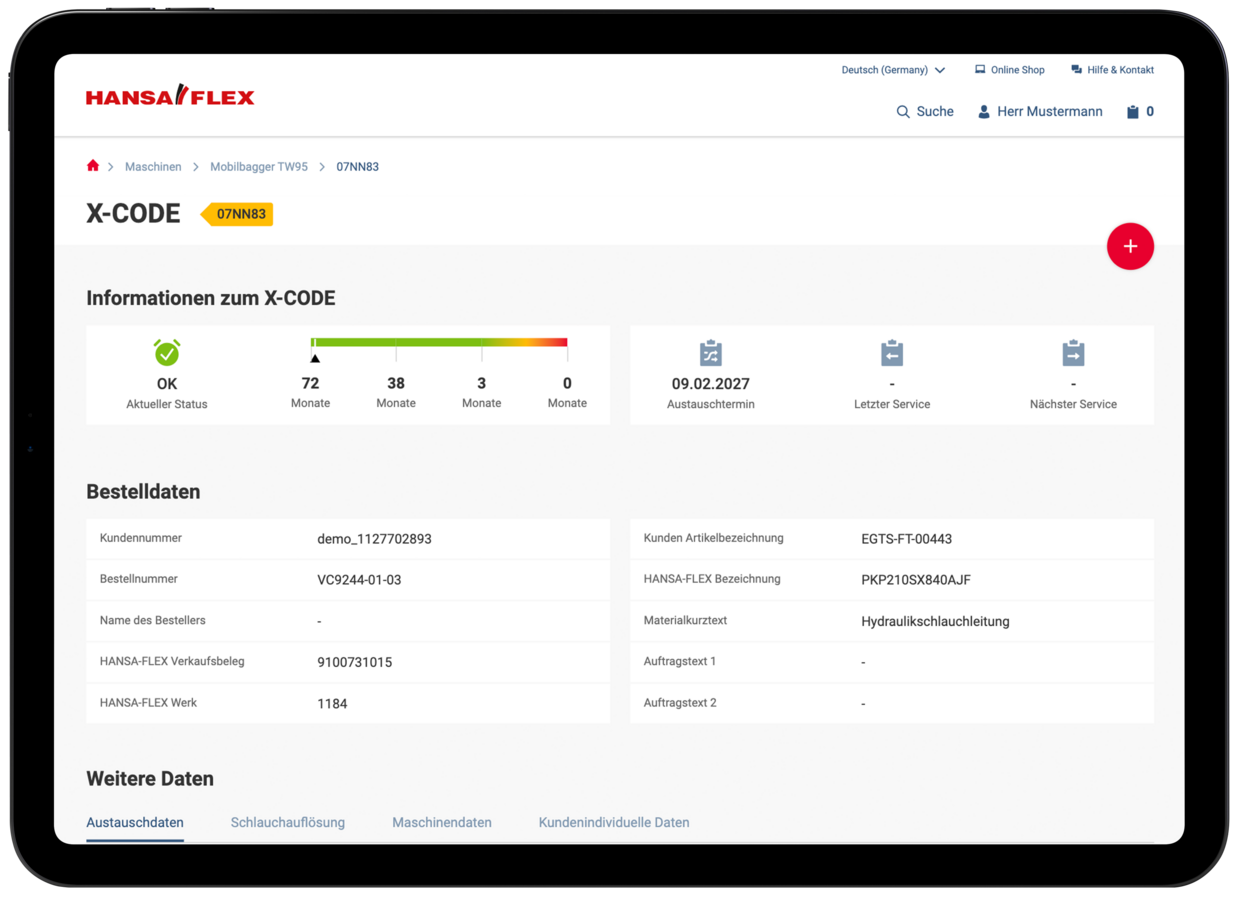This screenshot has width=1240, height=899.
Task: Click the red plus button
Action: pos(1130,246)
